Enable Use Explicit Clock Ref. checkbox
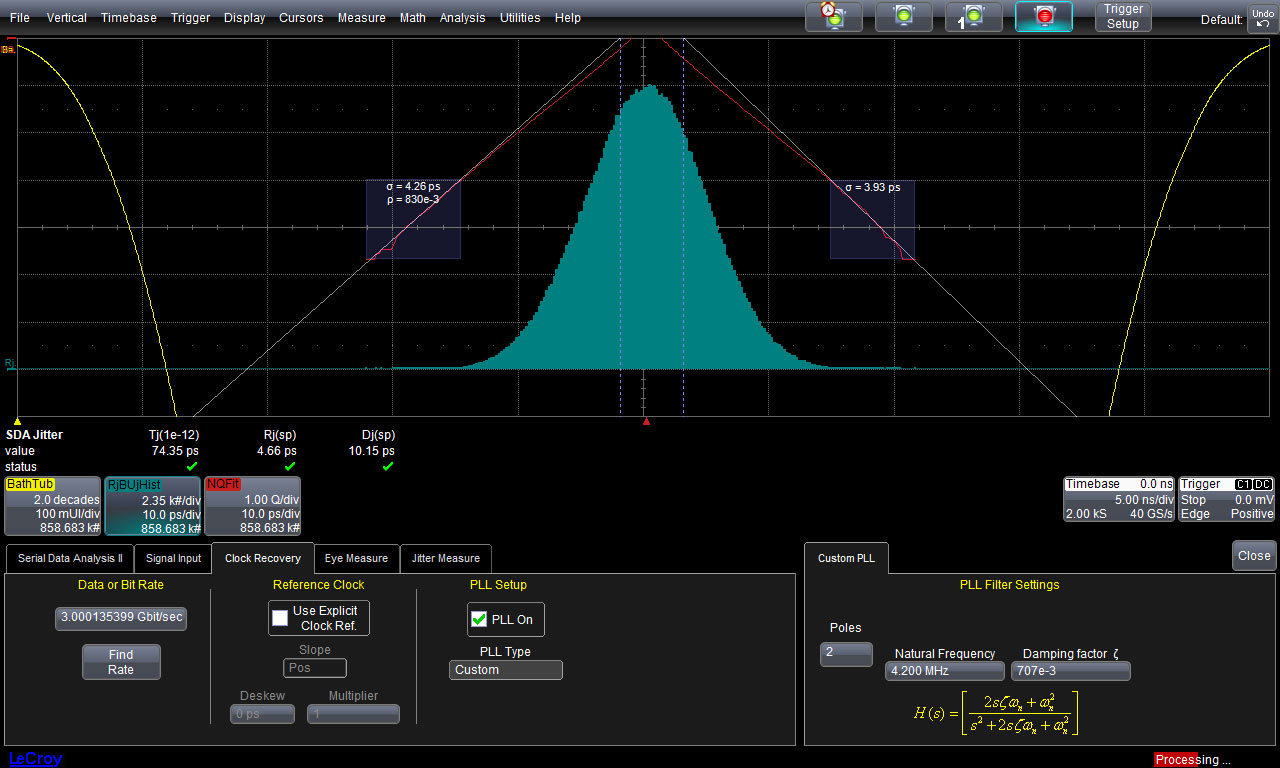 (x=281, y=618)
